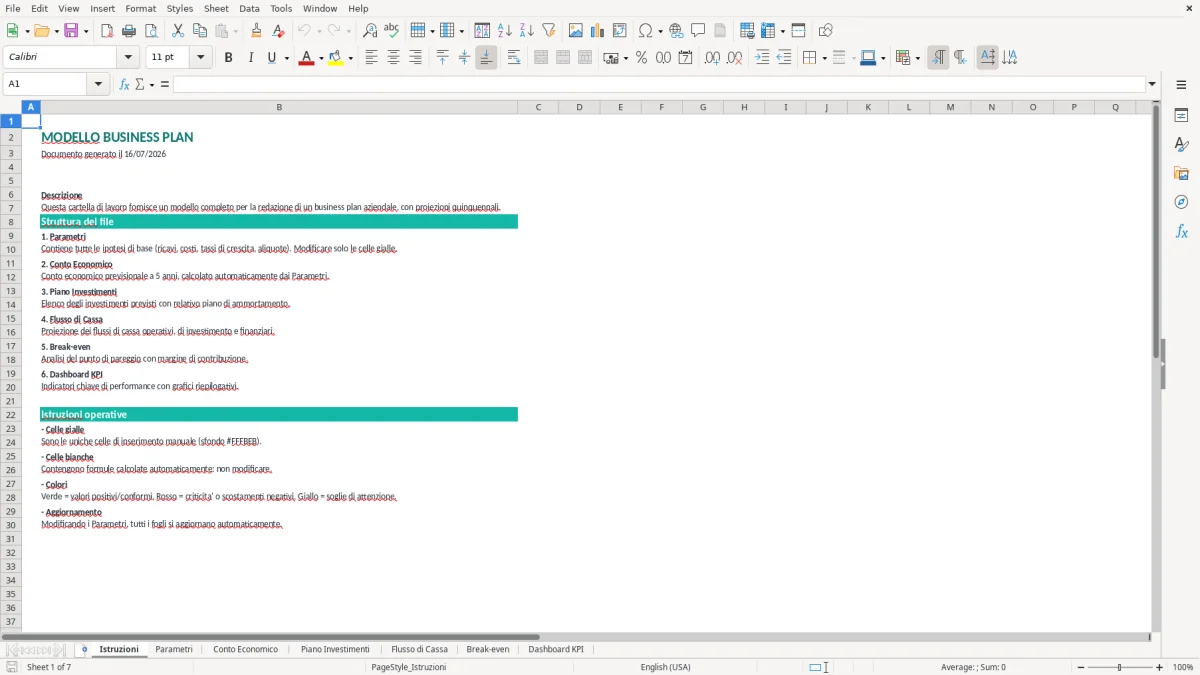Screen dimensions: 1200x675
Task: Insert a hyperlink with the globe icon
Action: click(x=677, y=31)
